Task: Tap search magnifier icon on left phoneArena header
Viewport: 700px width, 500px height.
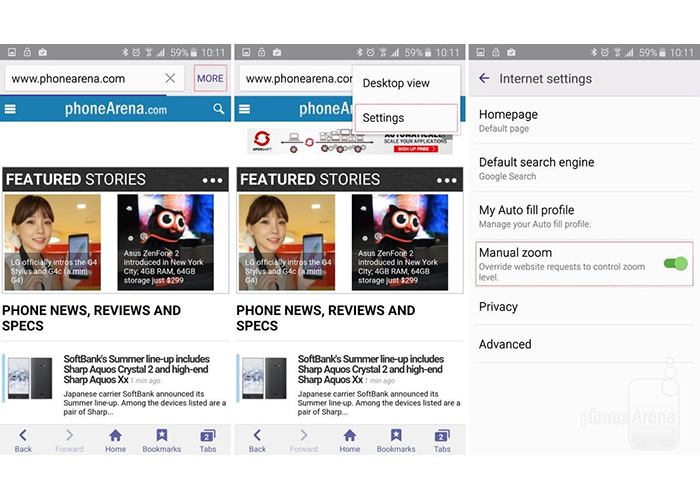Action: (218, 108)
